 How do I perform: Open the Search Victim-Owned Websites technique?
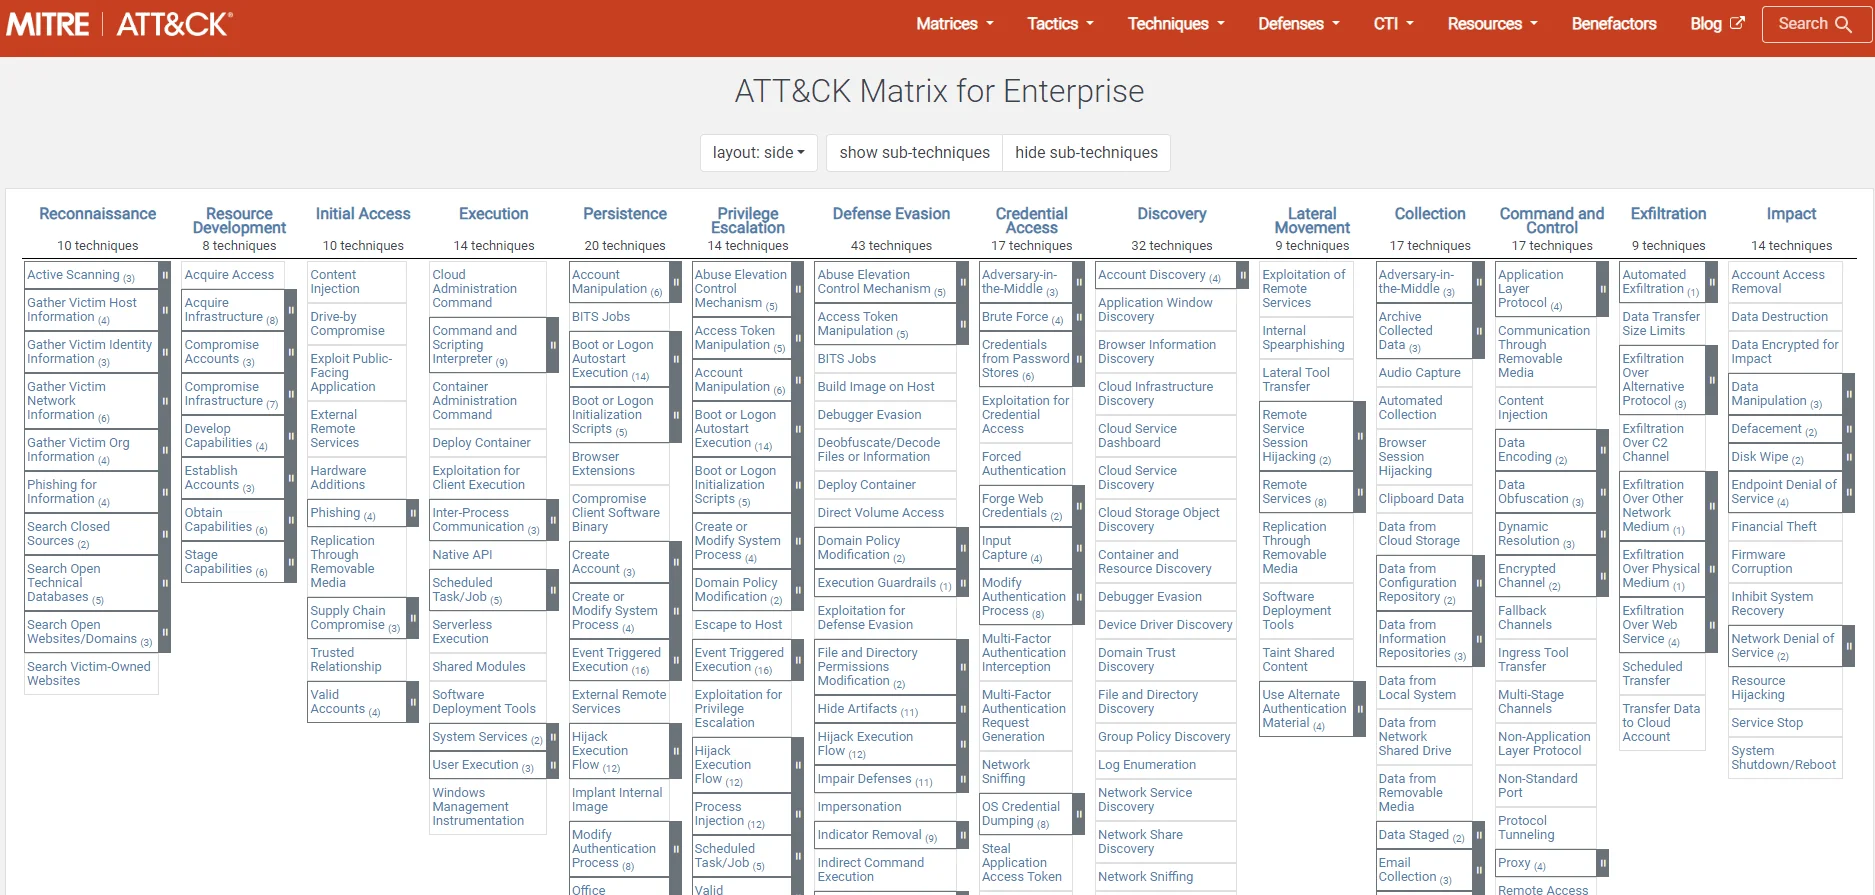[89, 674]
